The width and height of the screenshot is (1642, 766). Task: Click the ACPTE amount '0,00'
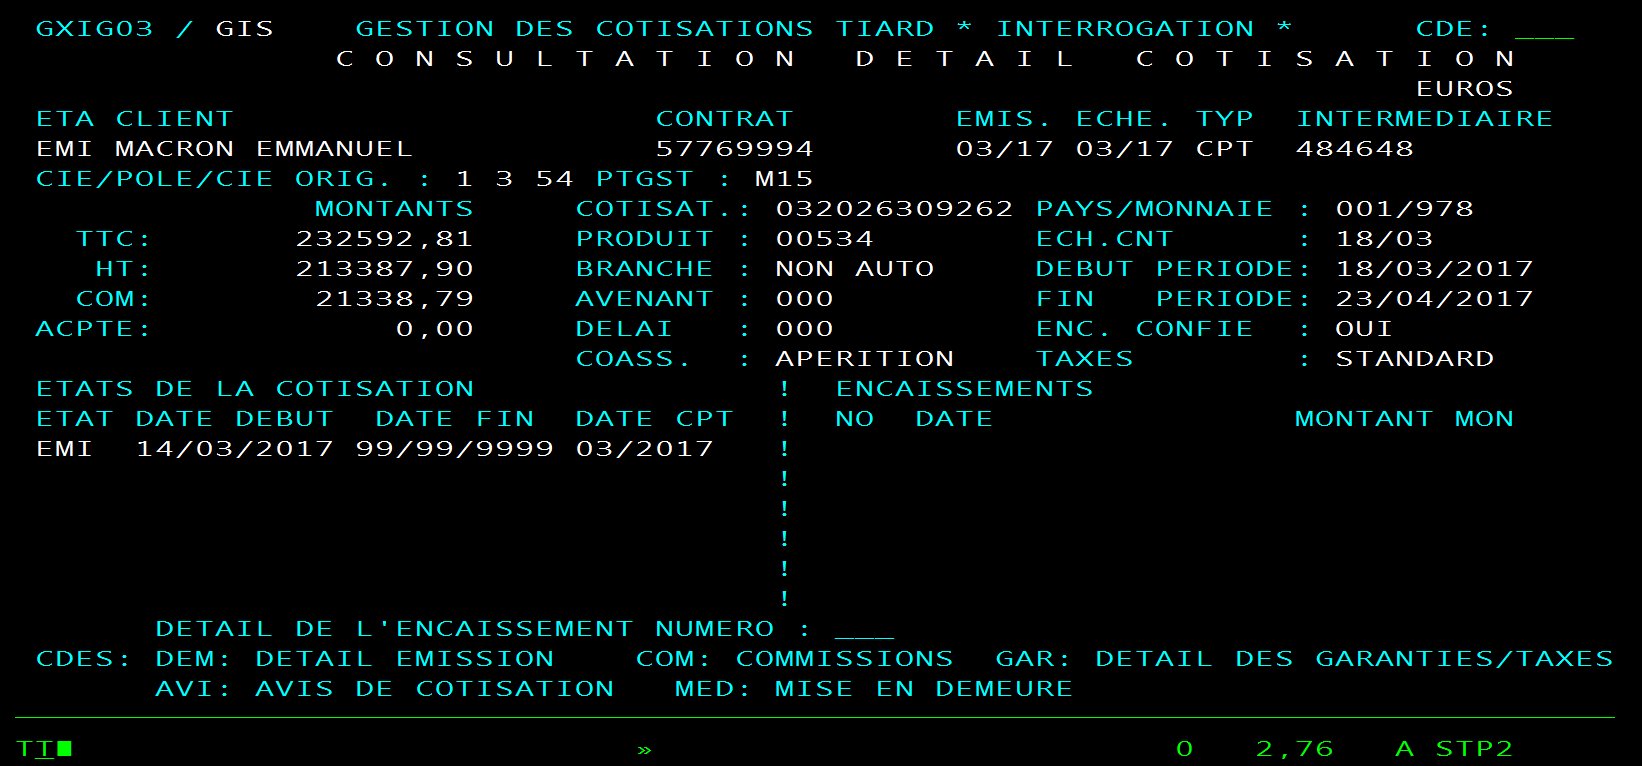tap(434, 329)
